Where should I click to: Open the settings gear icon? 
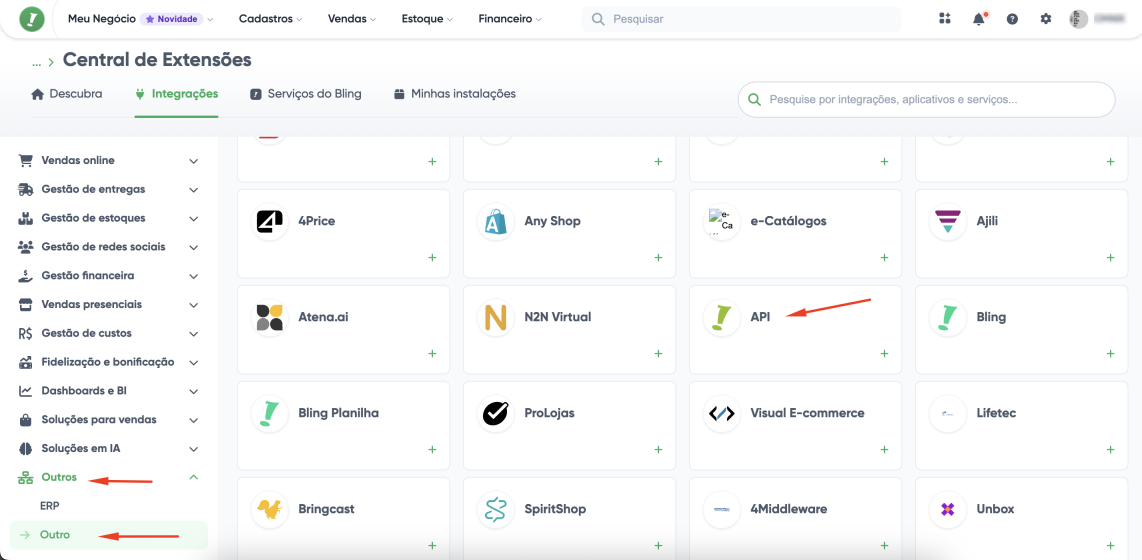[1046, 19]
